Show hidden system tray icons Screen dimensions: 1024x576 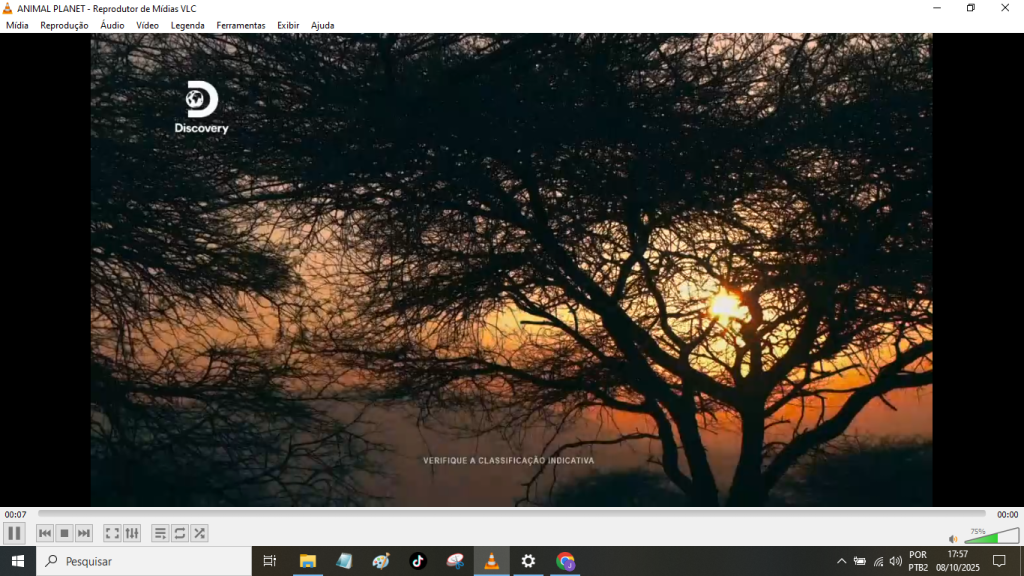pyautogui.click(x=841, y=561)
